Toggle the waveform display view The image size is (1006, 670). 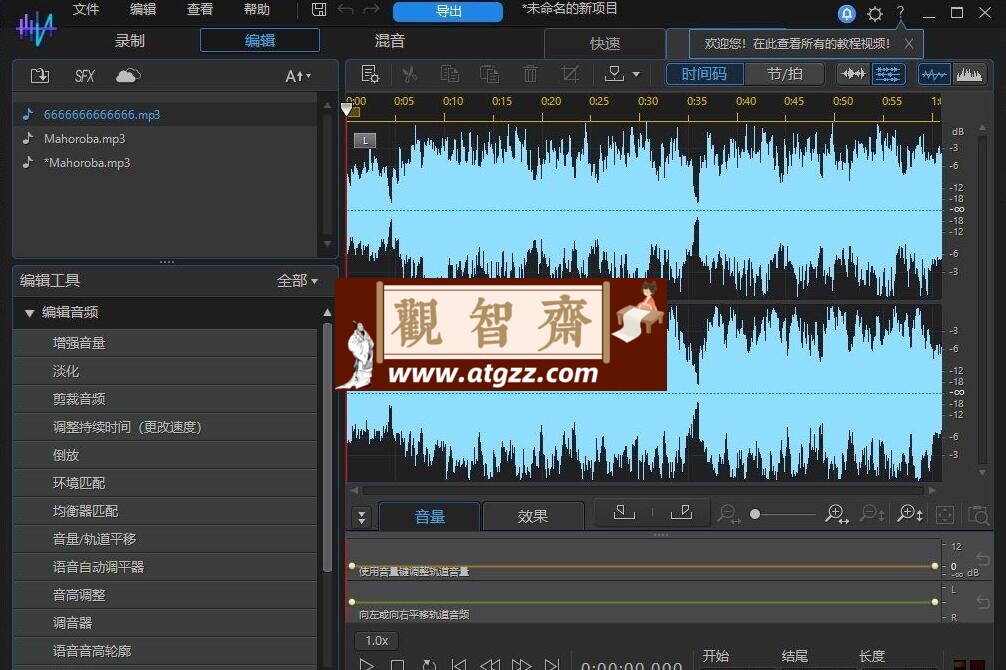pyautogui.click(x=934, y=74)
